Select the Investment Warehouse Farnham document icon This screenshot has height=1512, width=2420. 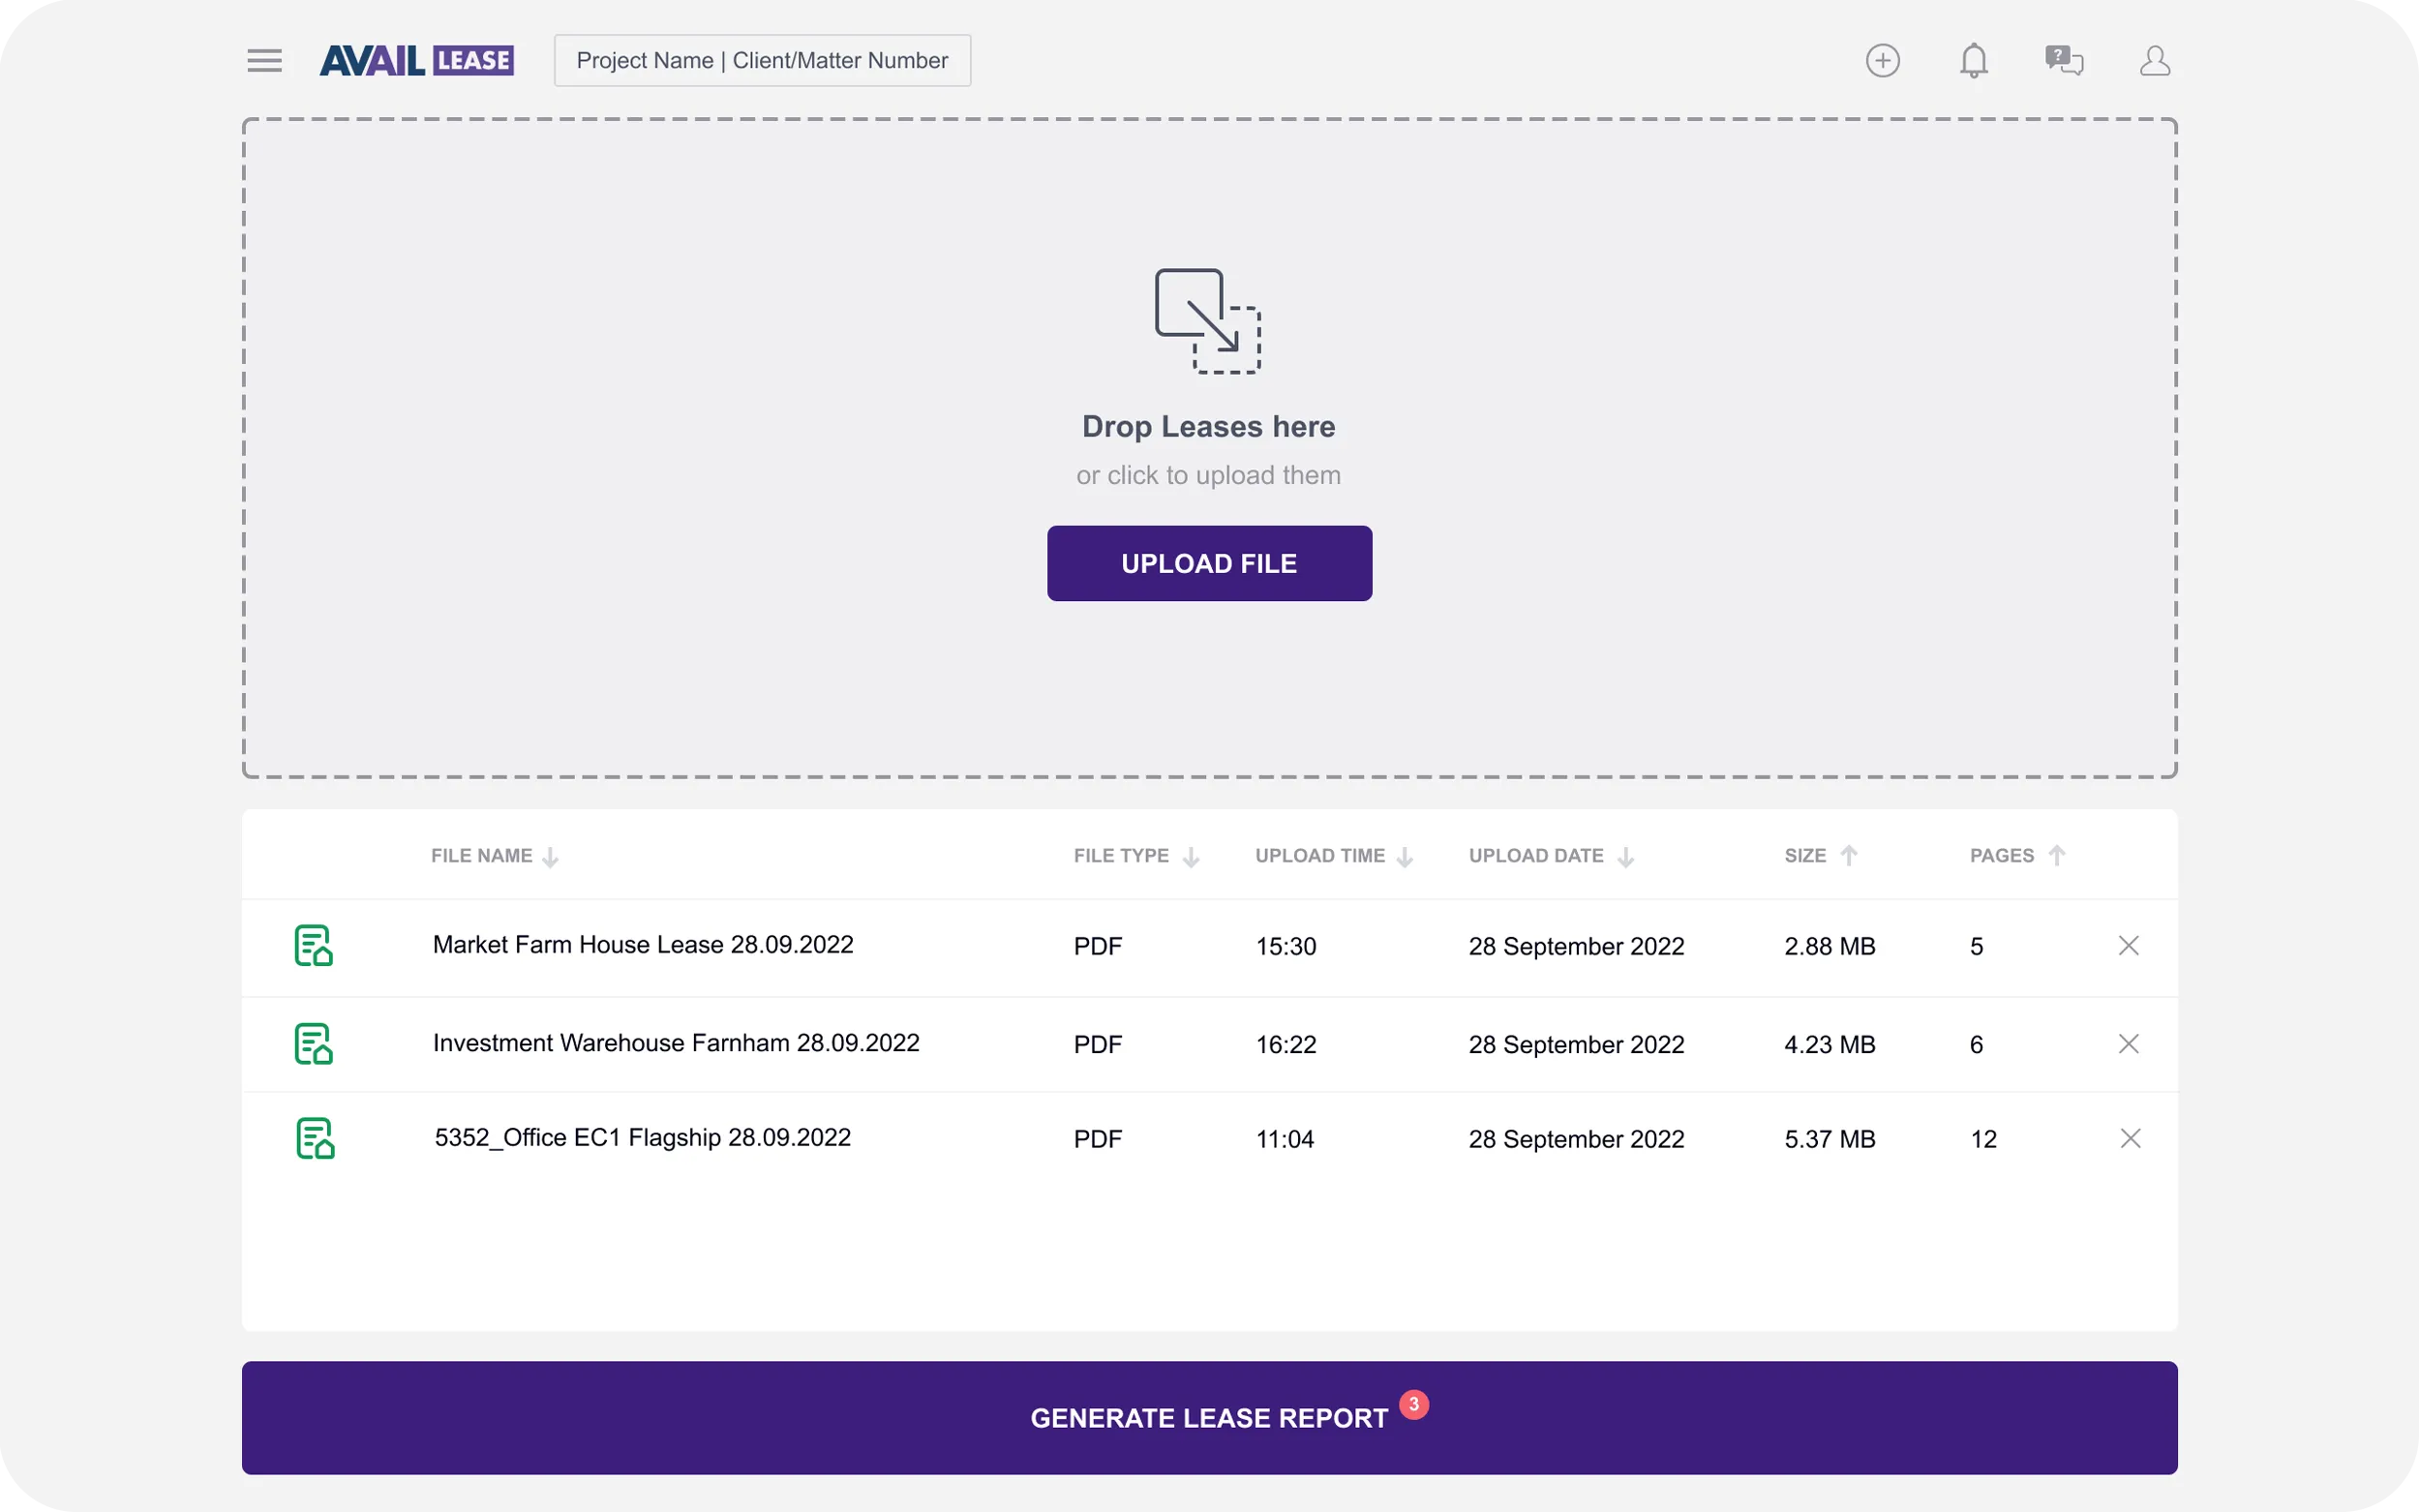(x=313, y=1044)
